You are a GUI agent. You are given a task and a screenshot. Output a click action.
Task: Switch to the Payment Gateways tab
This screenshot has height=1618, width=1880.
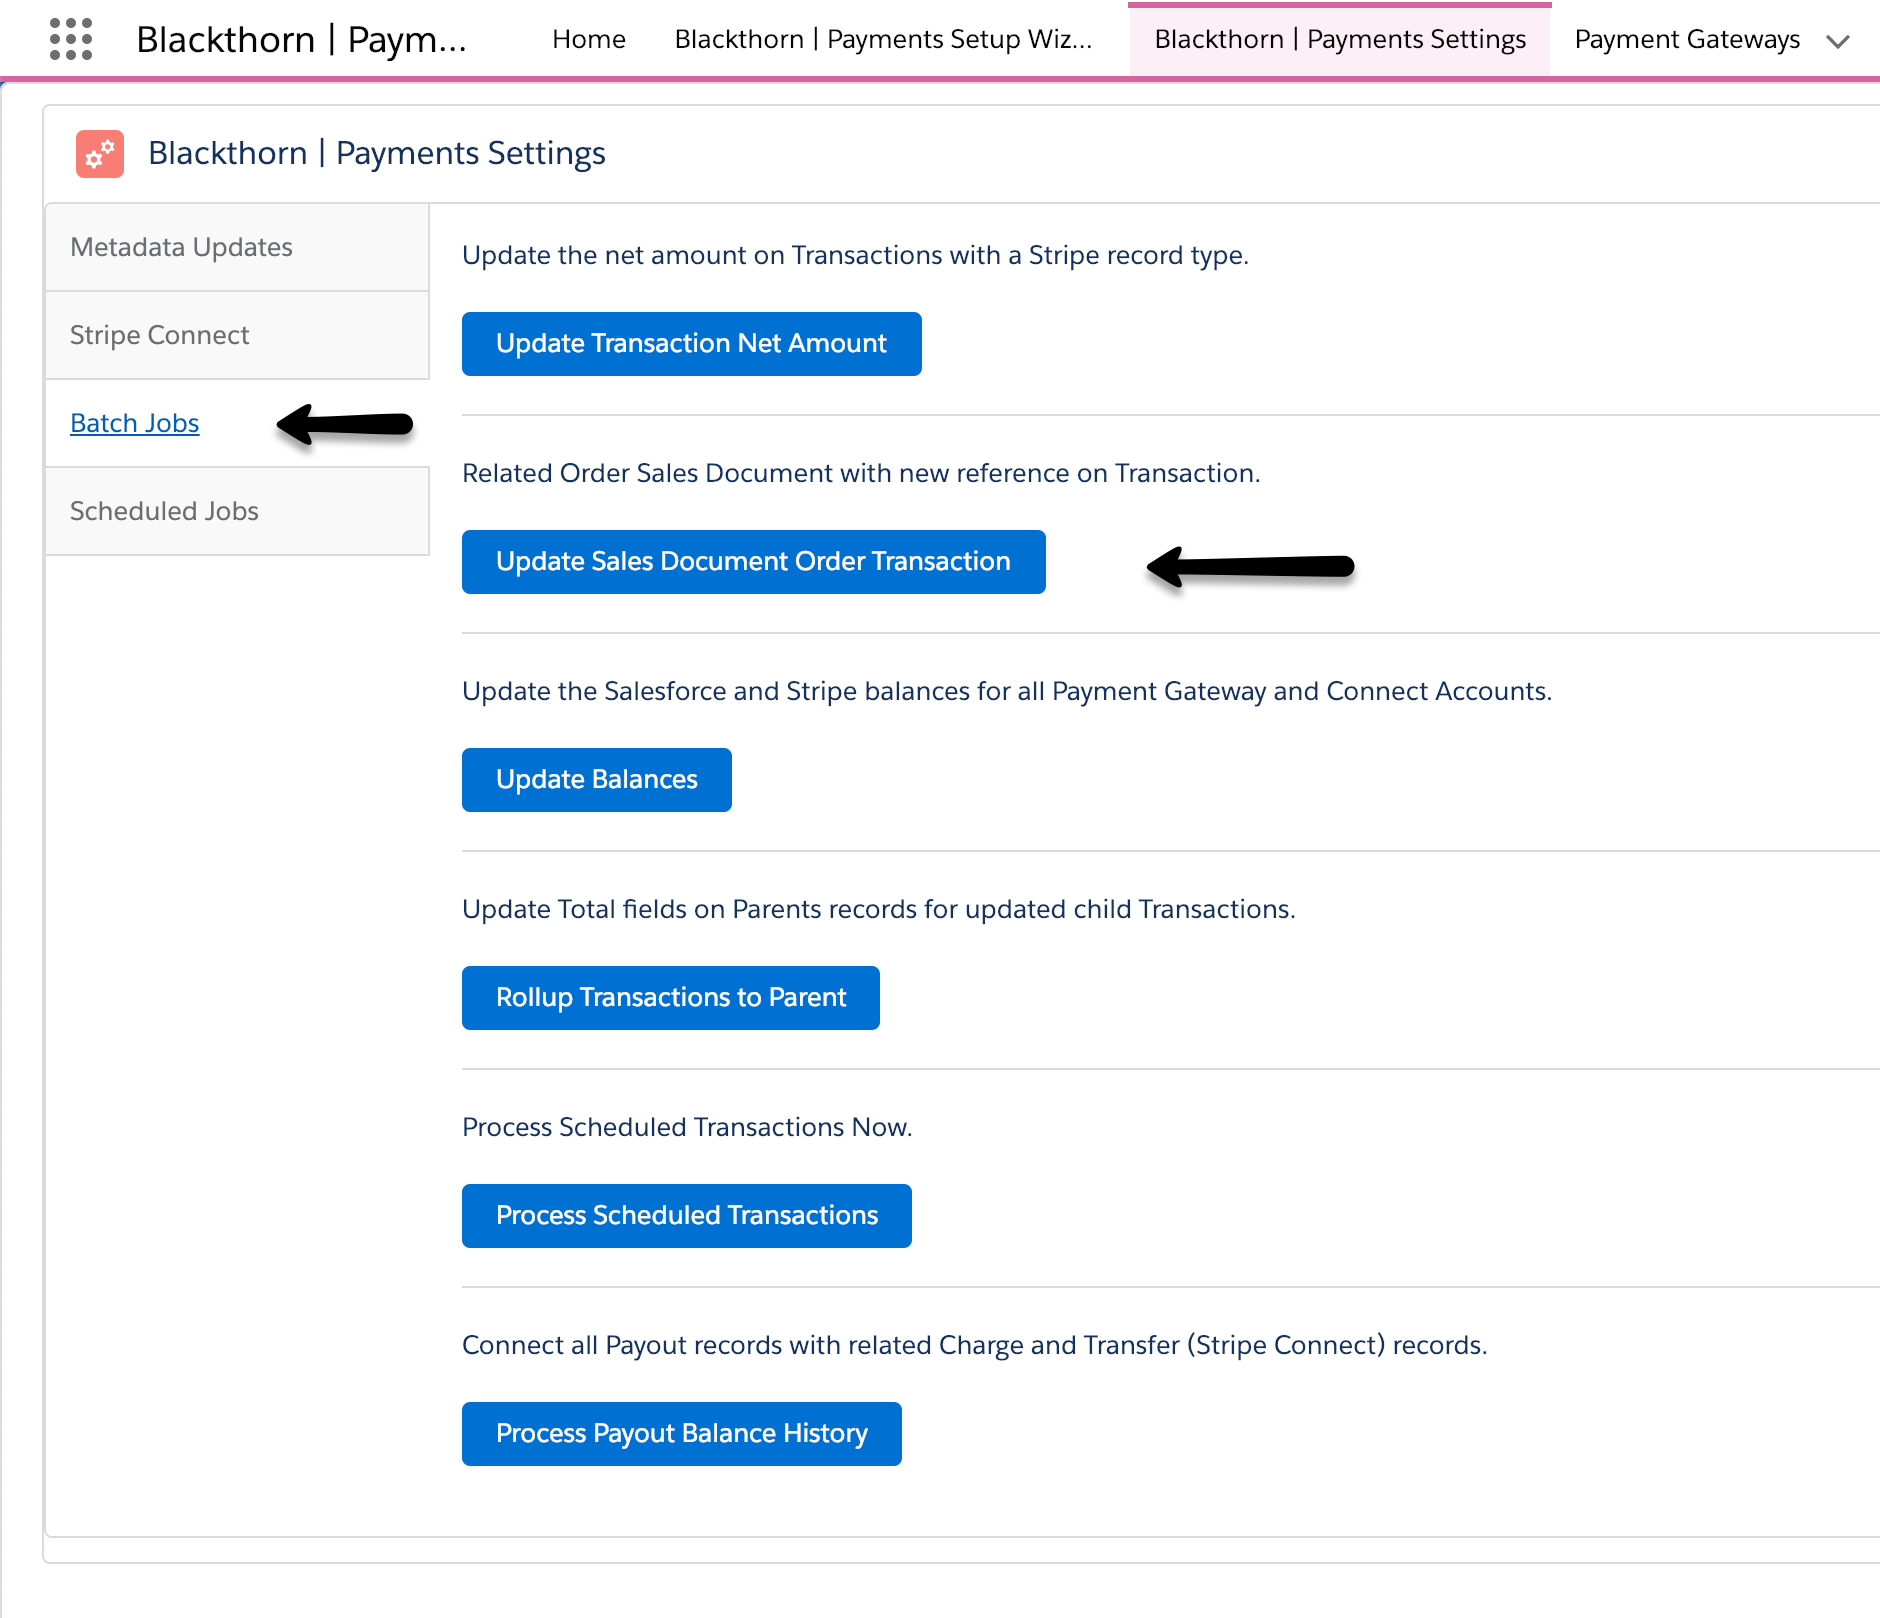(x=1687, y=39)
